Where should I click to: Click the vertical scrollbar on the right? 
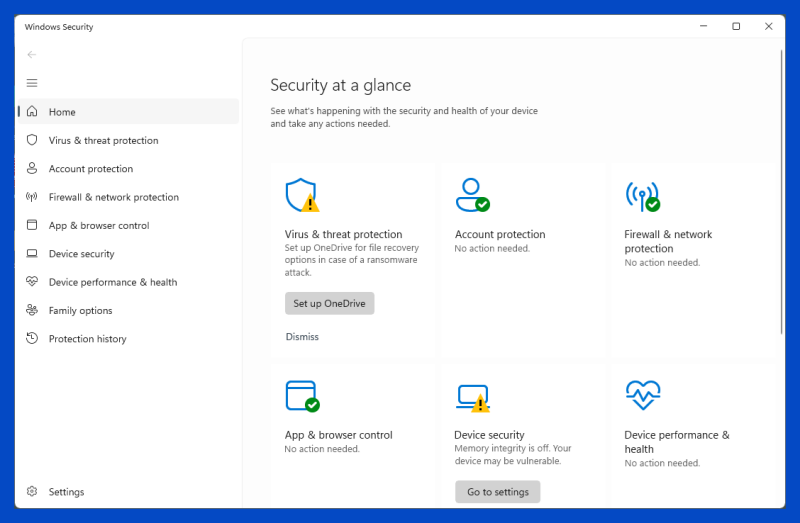coord(781,192)
